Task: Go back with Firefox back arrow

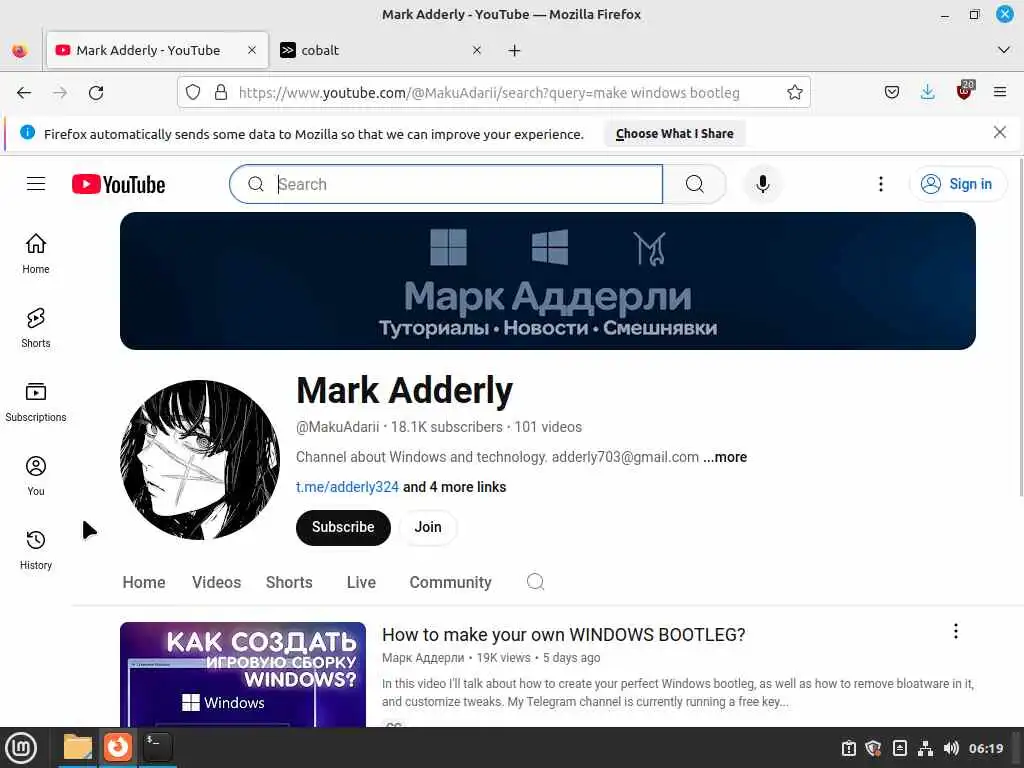Action: (24, 93)
